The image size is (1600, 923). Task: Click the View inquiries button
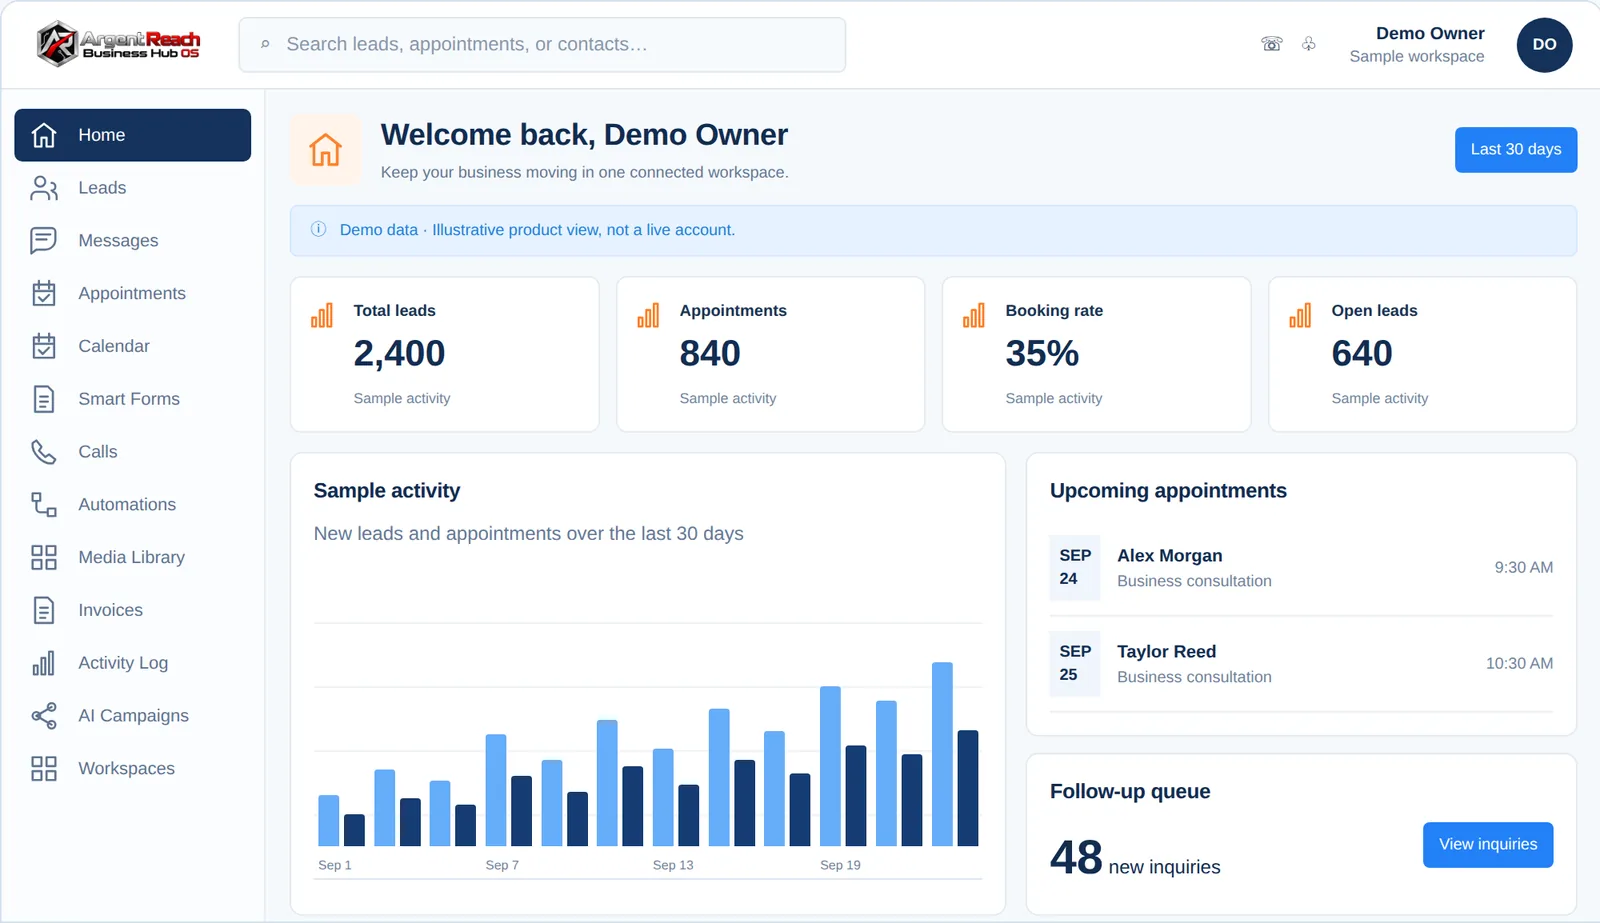click(1488, 845)
